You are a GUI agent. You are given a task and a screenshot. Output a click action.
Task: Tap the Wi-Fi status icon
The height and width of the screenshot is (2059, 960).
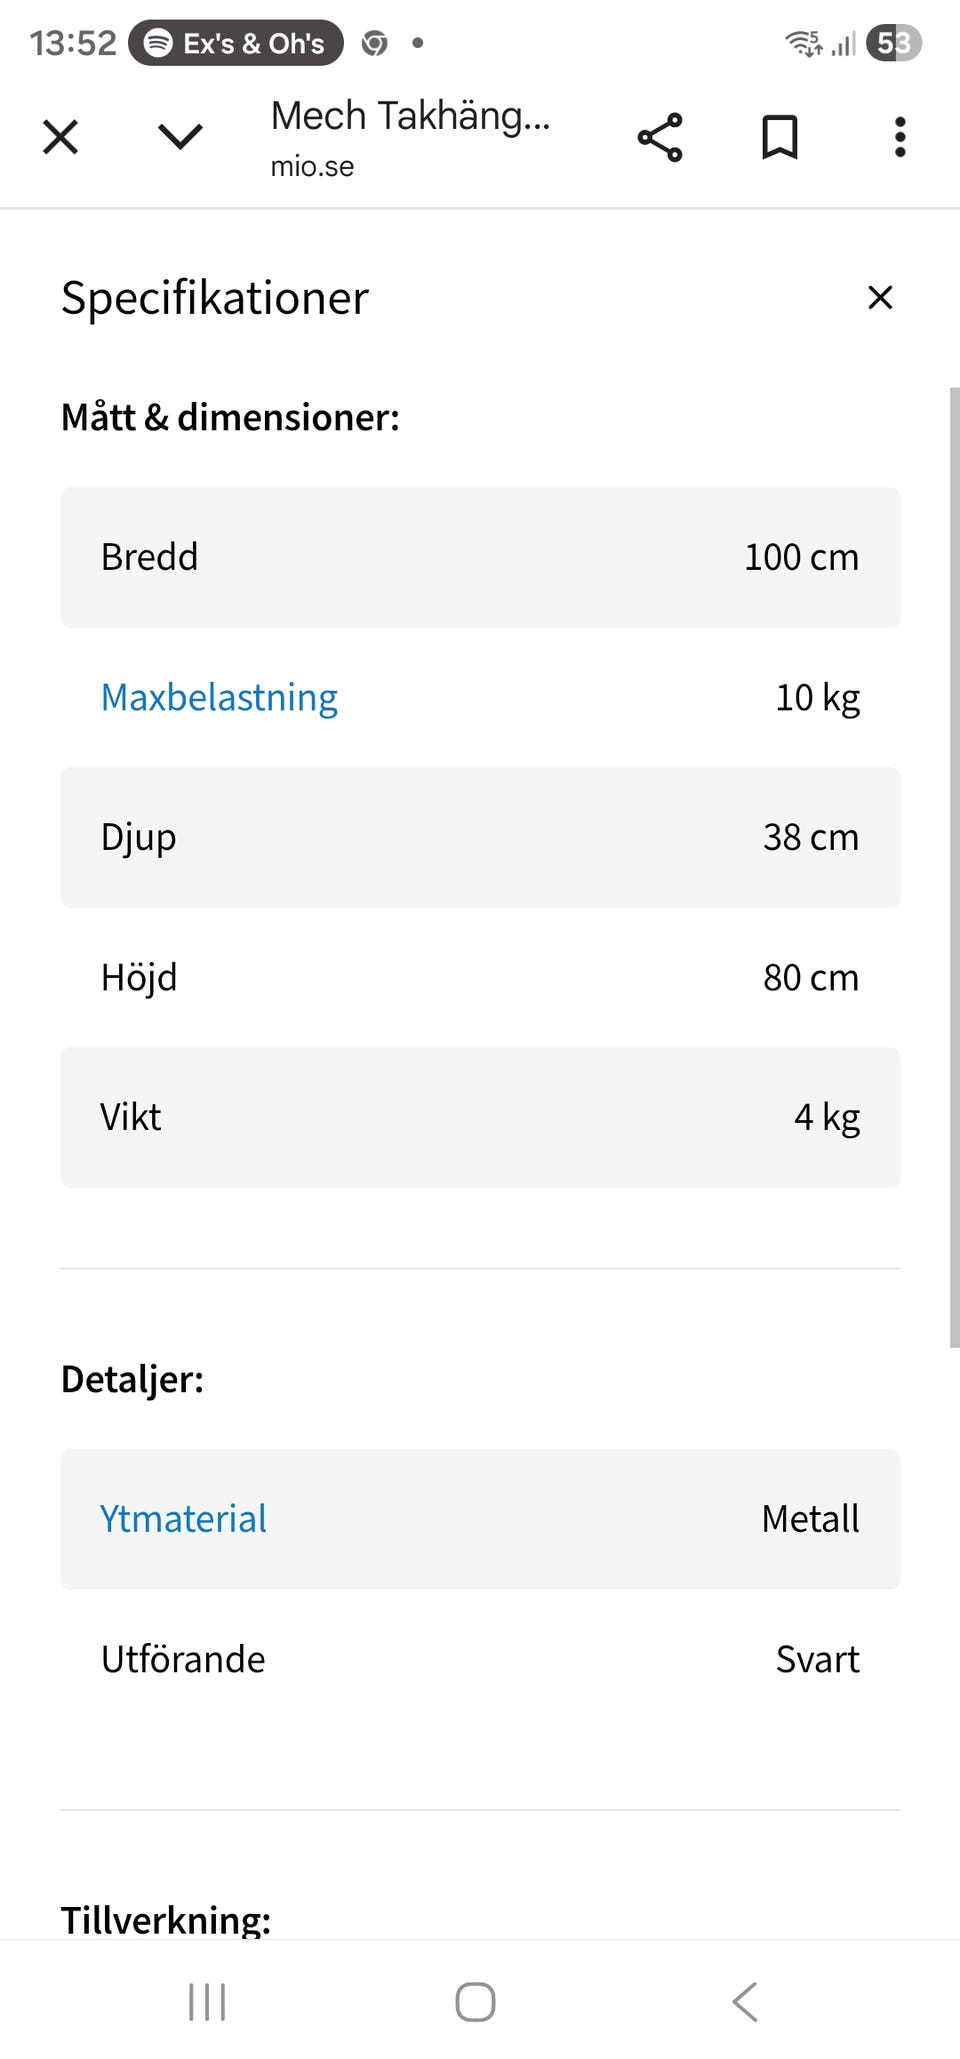point(804,43)
